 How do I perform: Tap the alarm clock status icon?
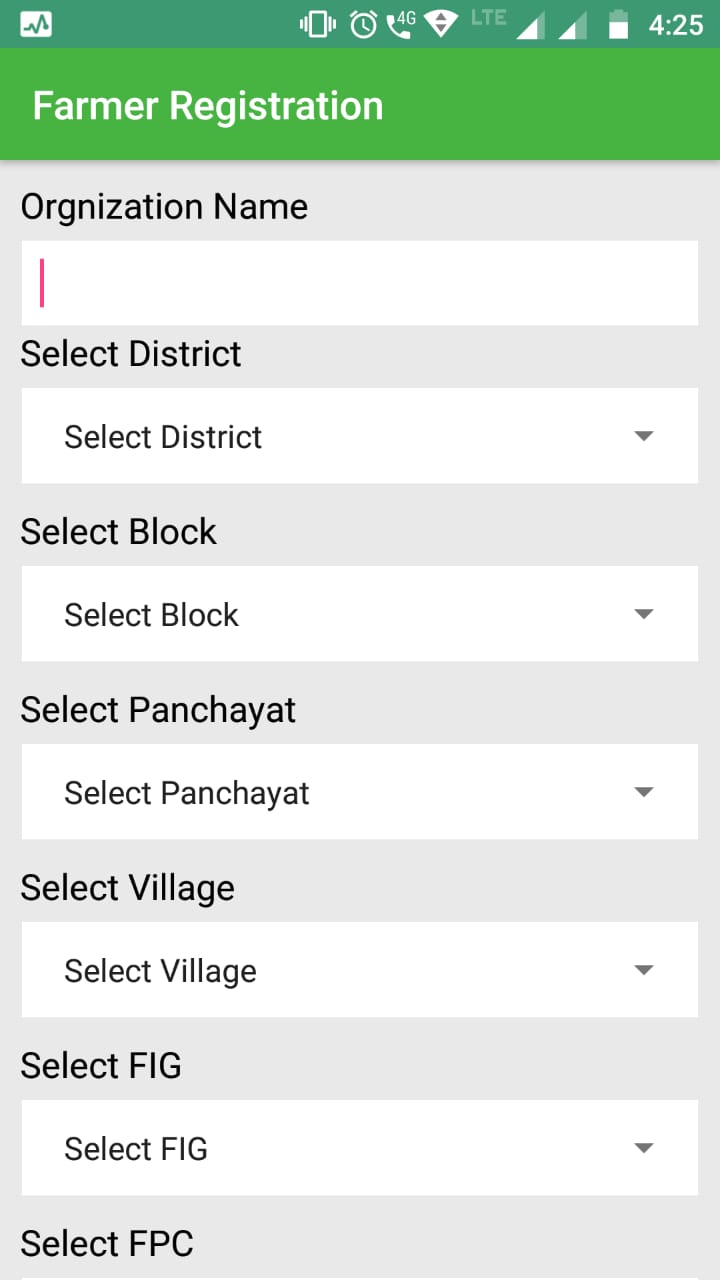tap(362, 24)
